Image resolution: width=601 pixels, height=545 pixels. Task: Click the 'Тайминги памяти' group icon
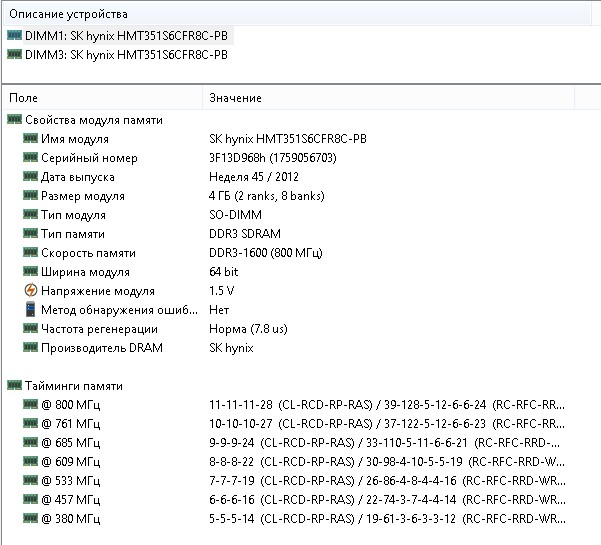point(15,385)
